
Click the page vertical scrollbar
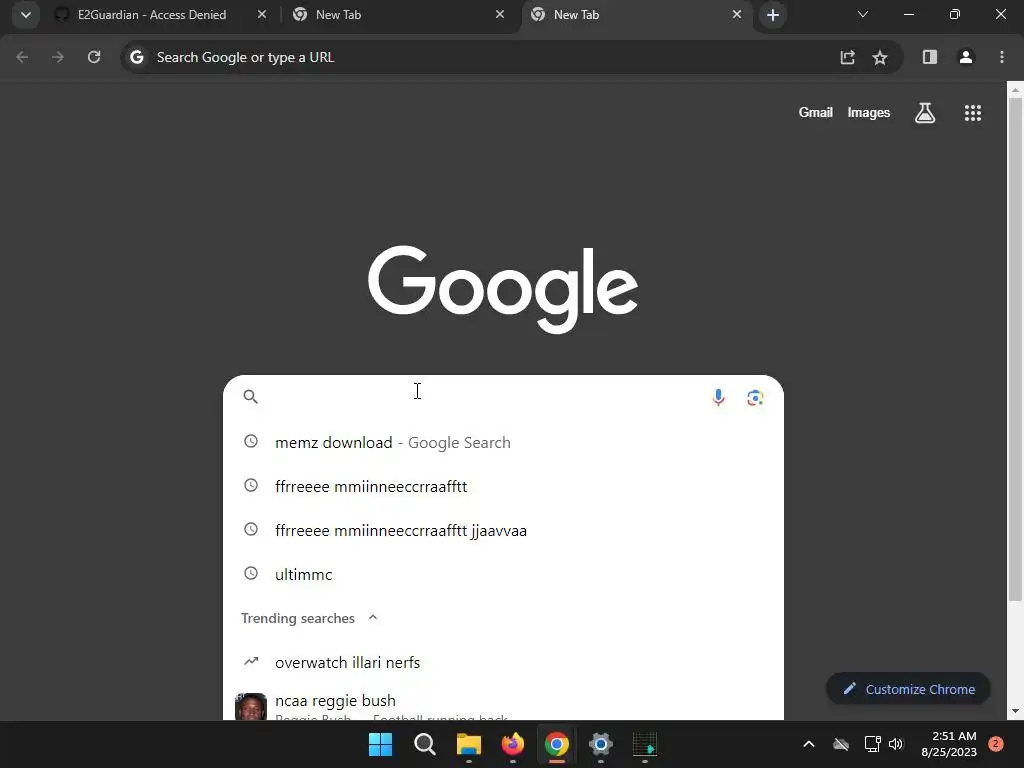[x=1015, y=349]
